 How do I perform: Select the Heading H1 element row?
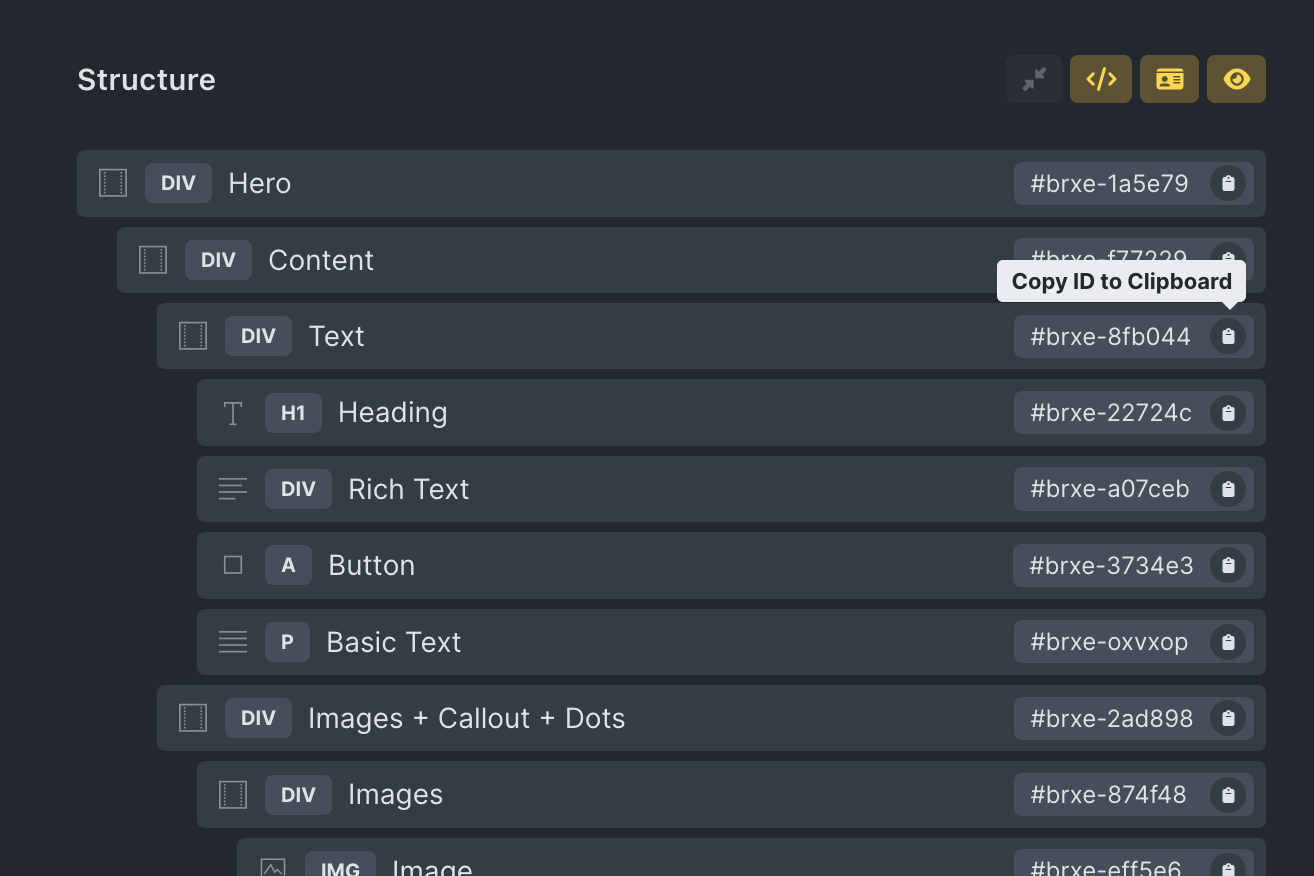[731, 413]
